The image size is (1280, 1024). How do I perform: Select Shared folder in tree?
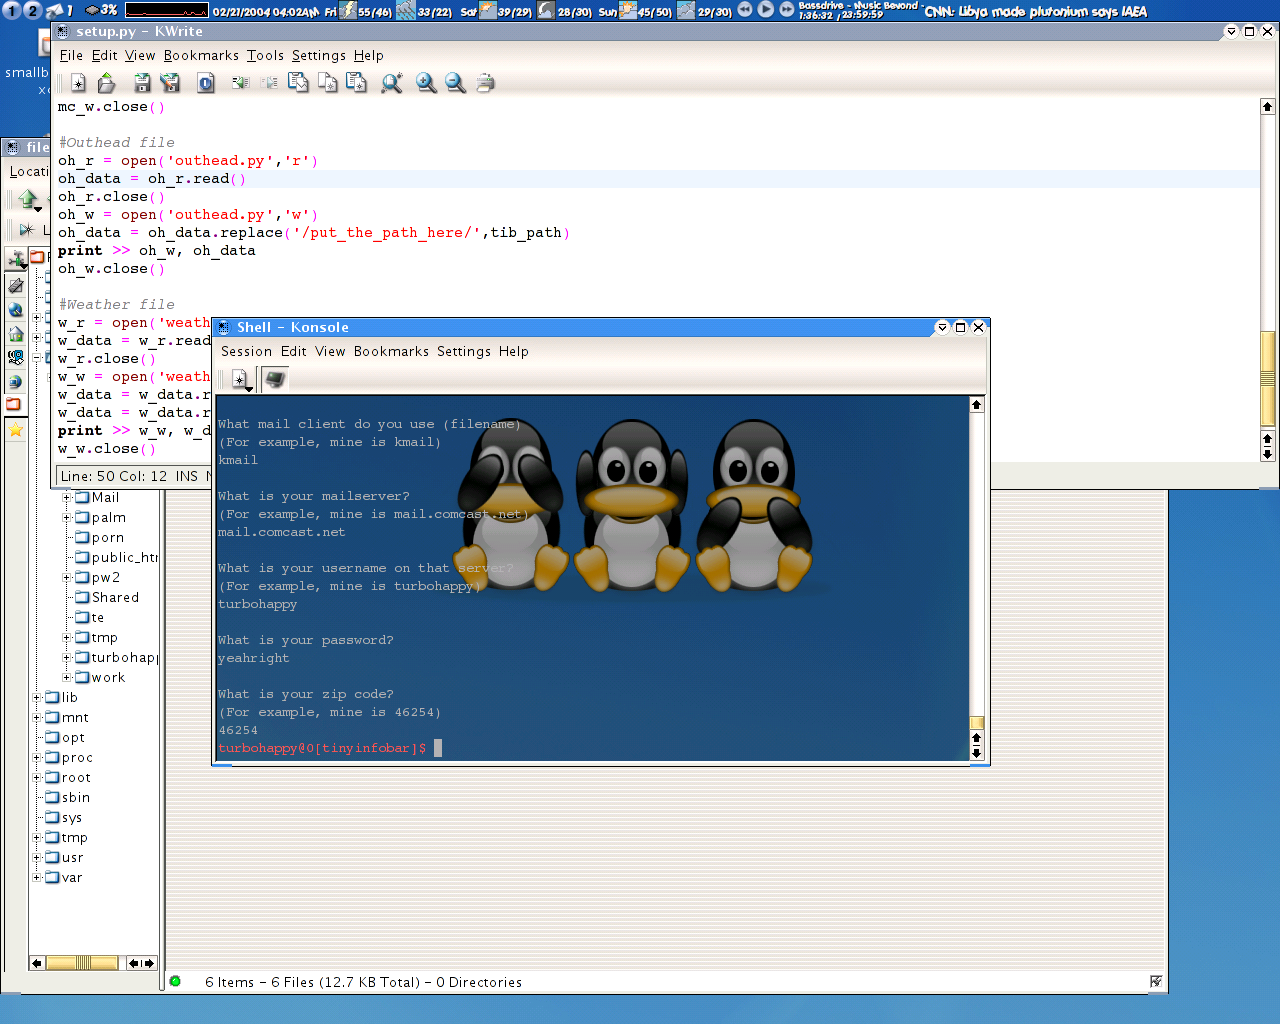coord(107,597)
